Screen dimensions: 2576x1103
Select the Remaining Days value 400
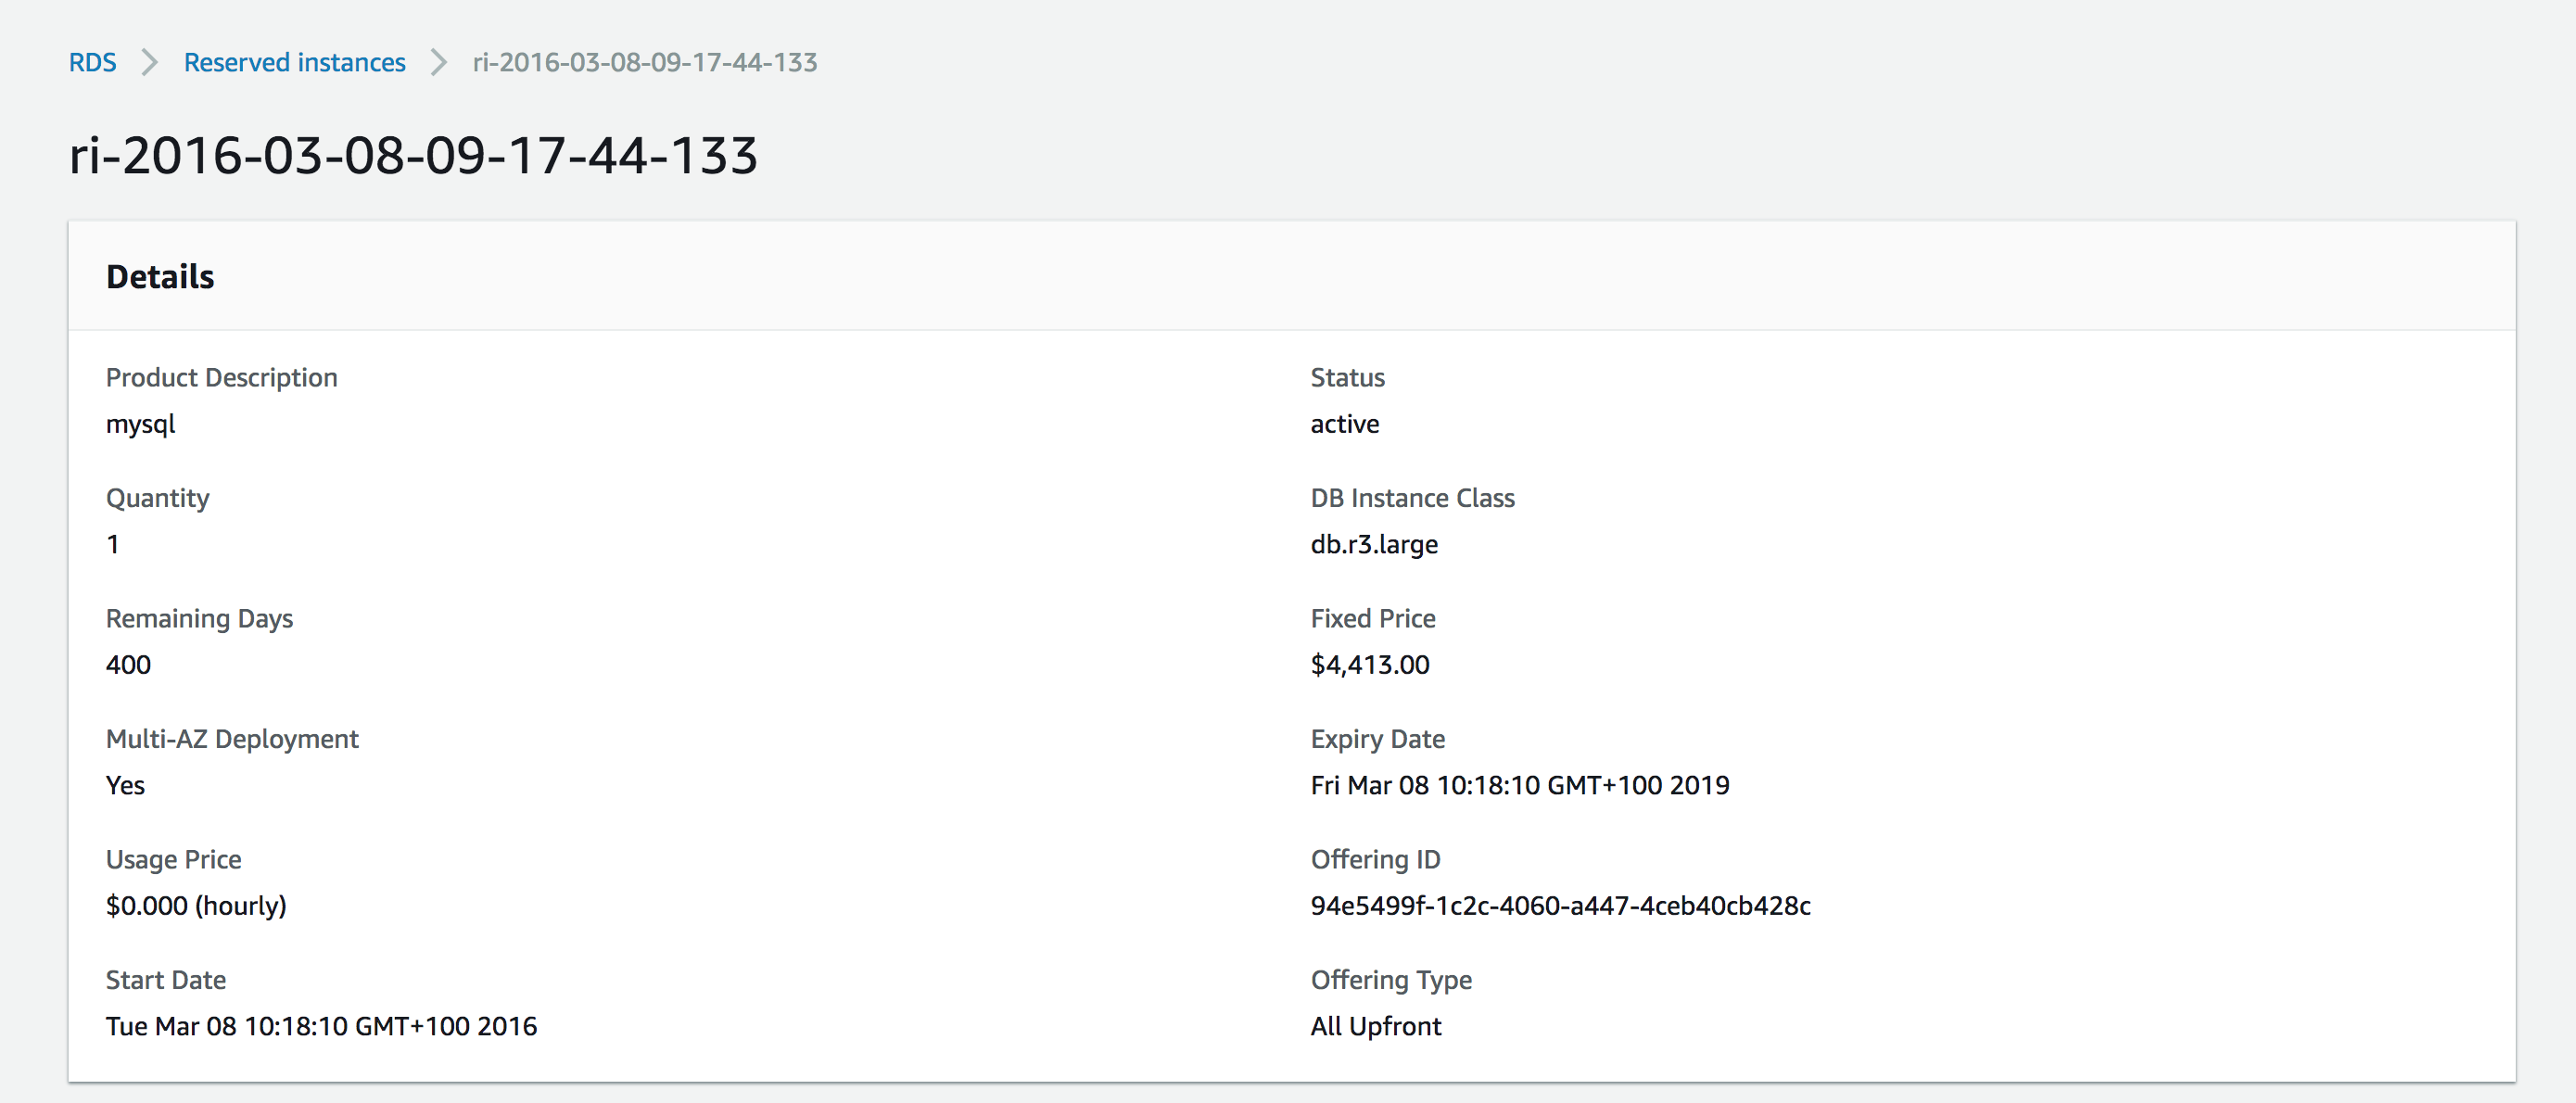pyautogui.click(x=128, y=665)
